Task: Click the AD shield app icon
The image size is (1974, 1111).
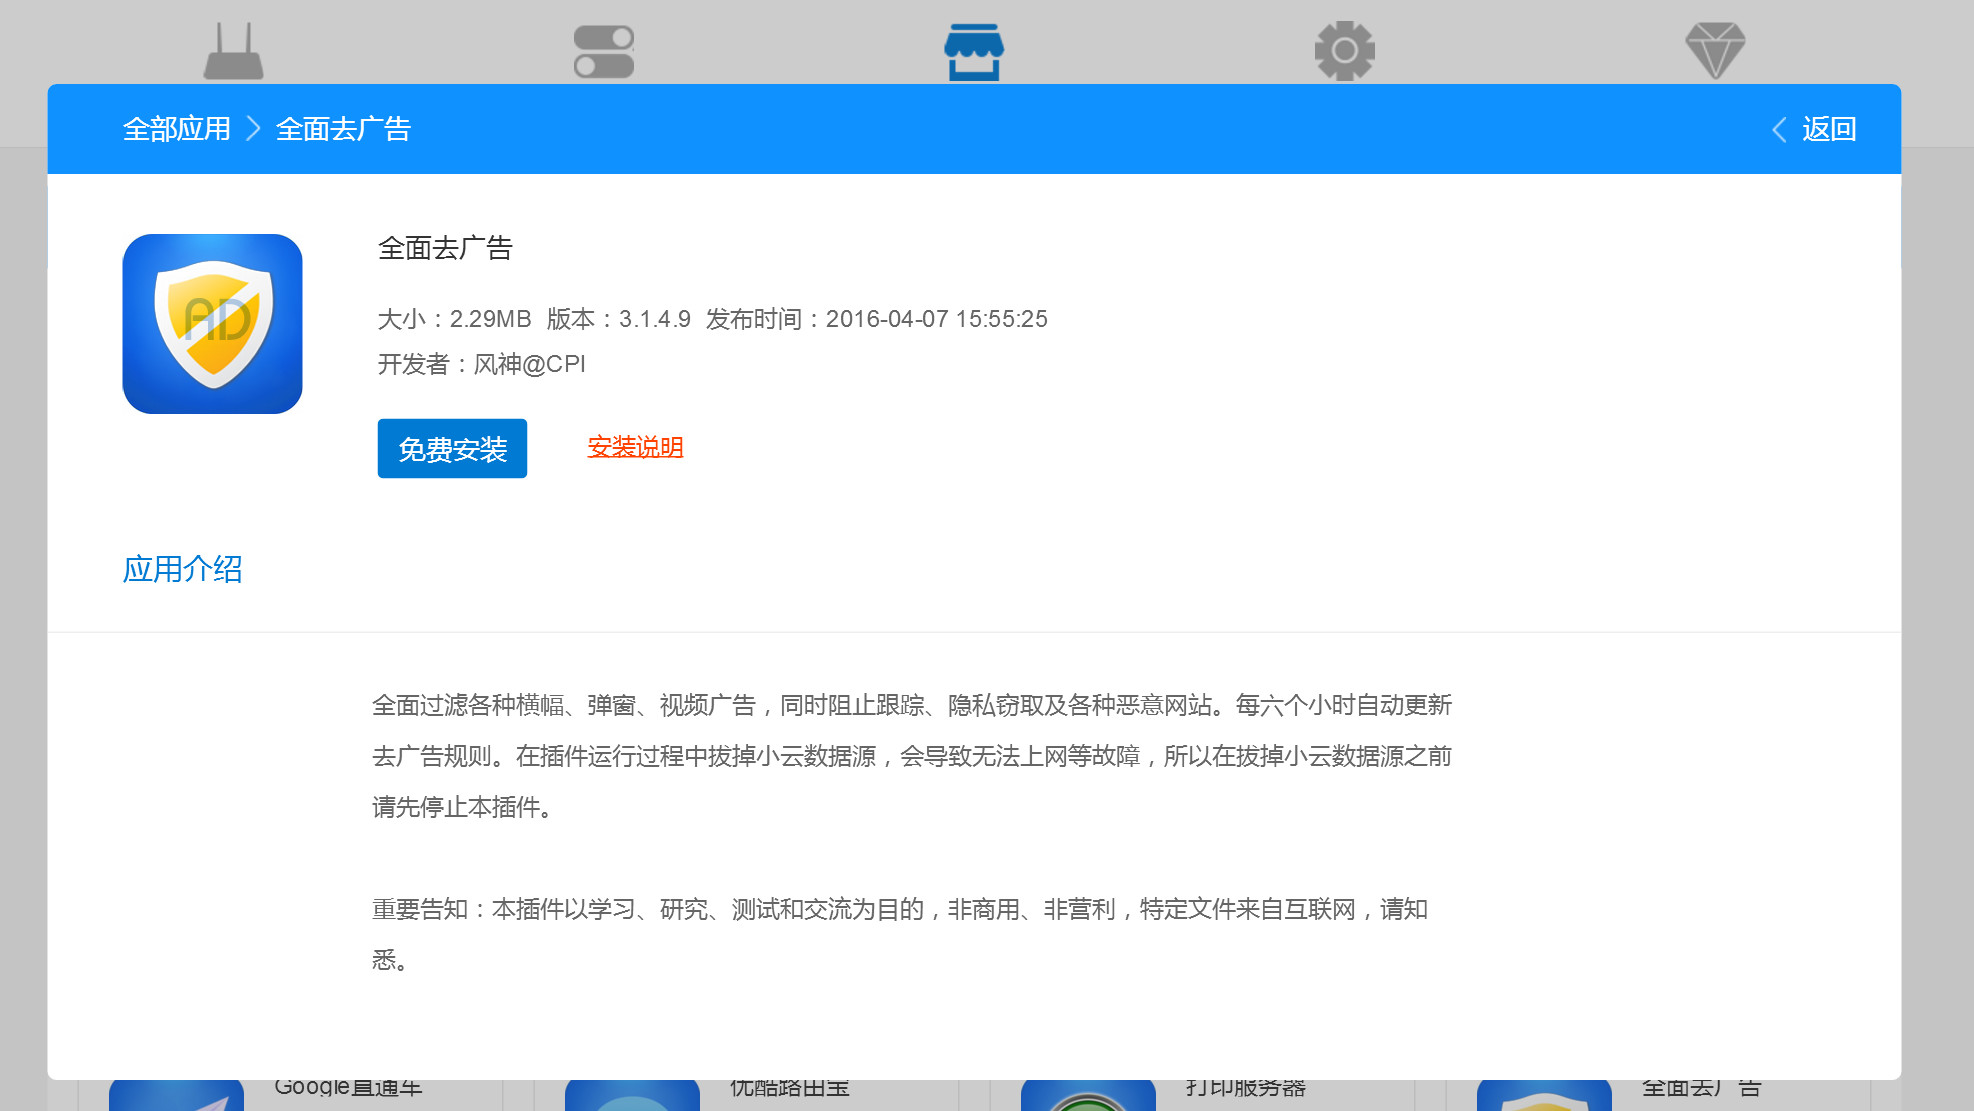Action: tap(212, 324)
